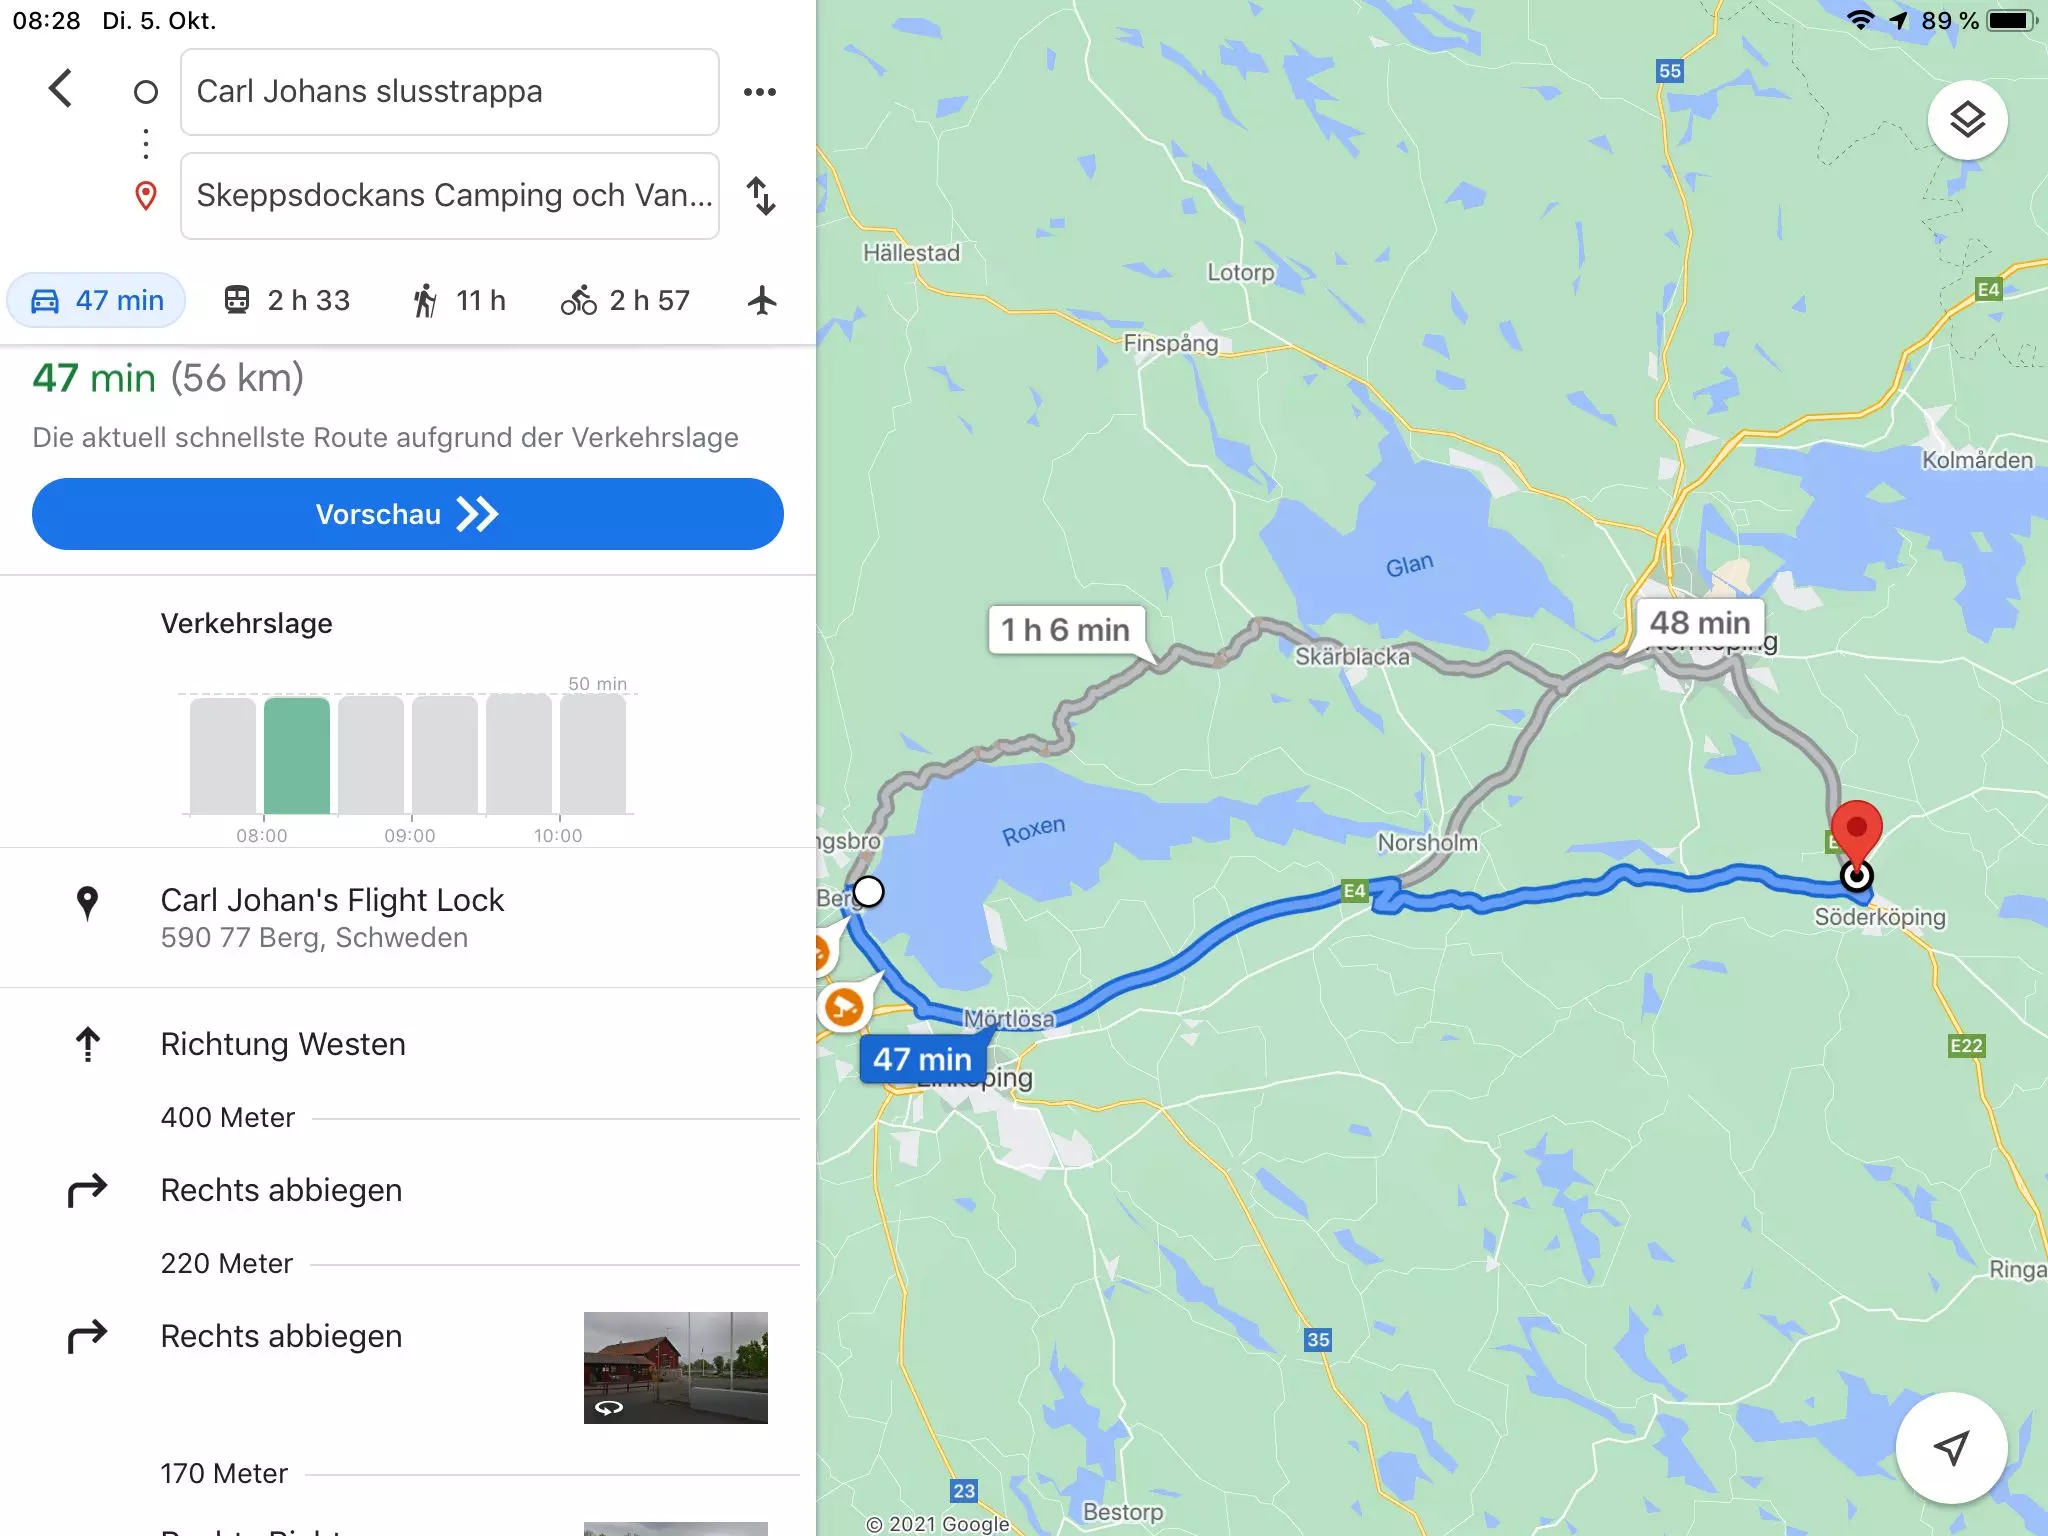
Task: Select the 48 min alternative route label
Action: tap(1699, 623)
